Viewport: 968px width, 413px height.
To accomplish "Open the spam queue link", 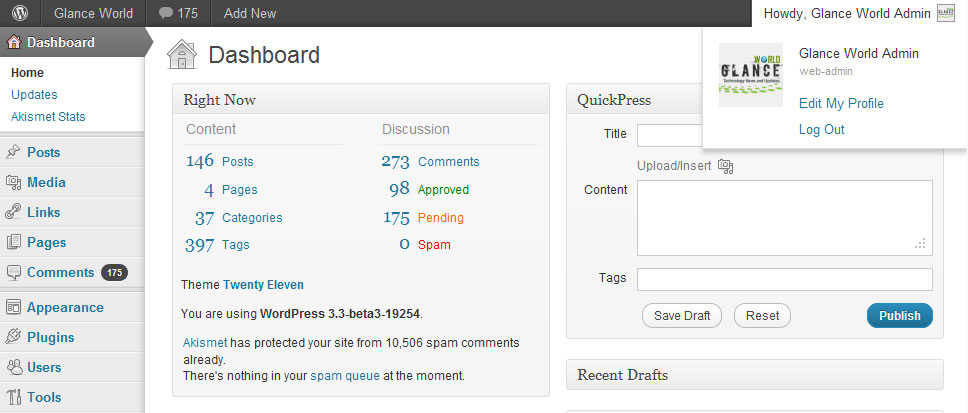I will [345, 375].
